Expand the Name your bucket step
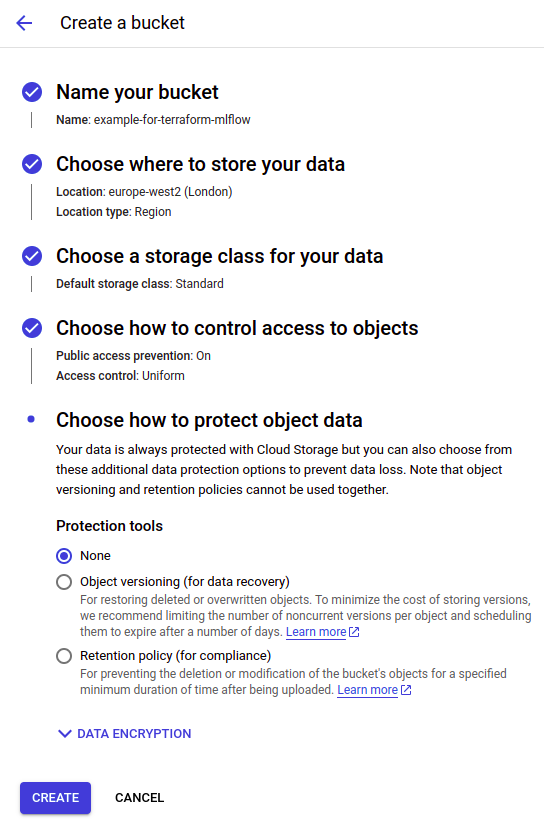Screen dimensions: 544x819 tap(137, 92)
